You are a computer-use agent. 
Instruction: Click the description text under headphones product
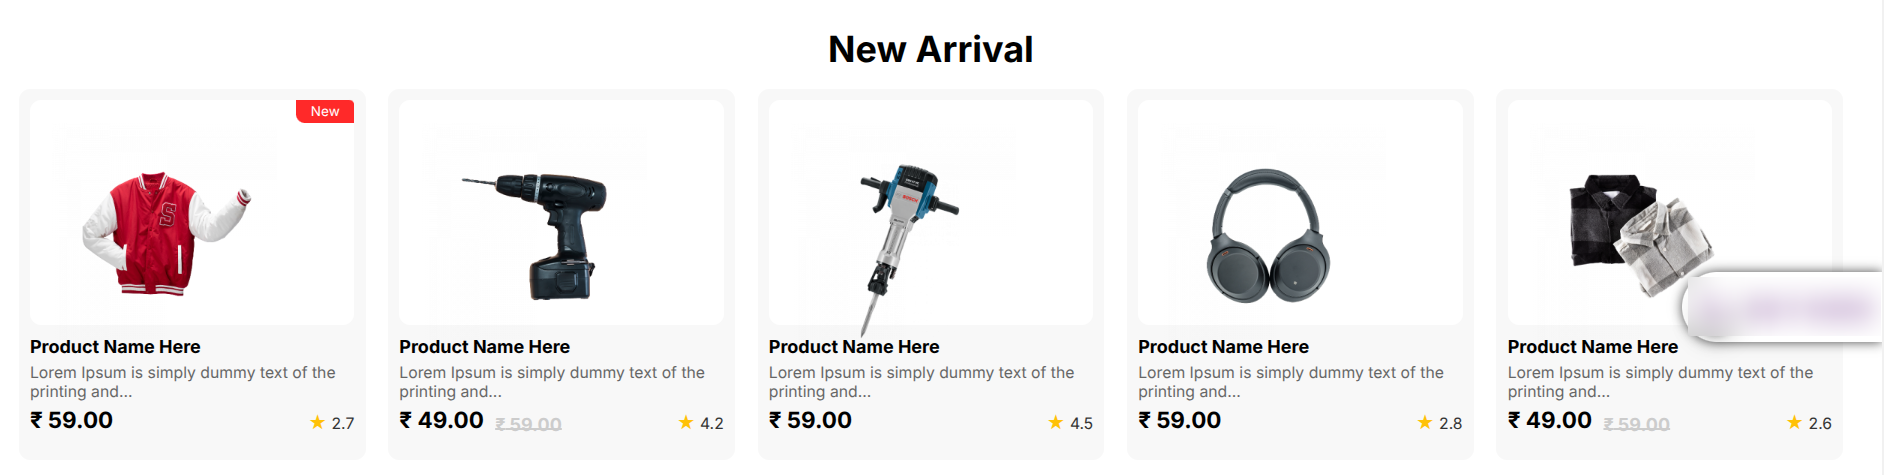pos(1291,382)
